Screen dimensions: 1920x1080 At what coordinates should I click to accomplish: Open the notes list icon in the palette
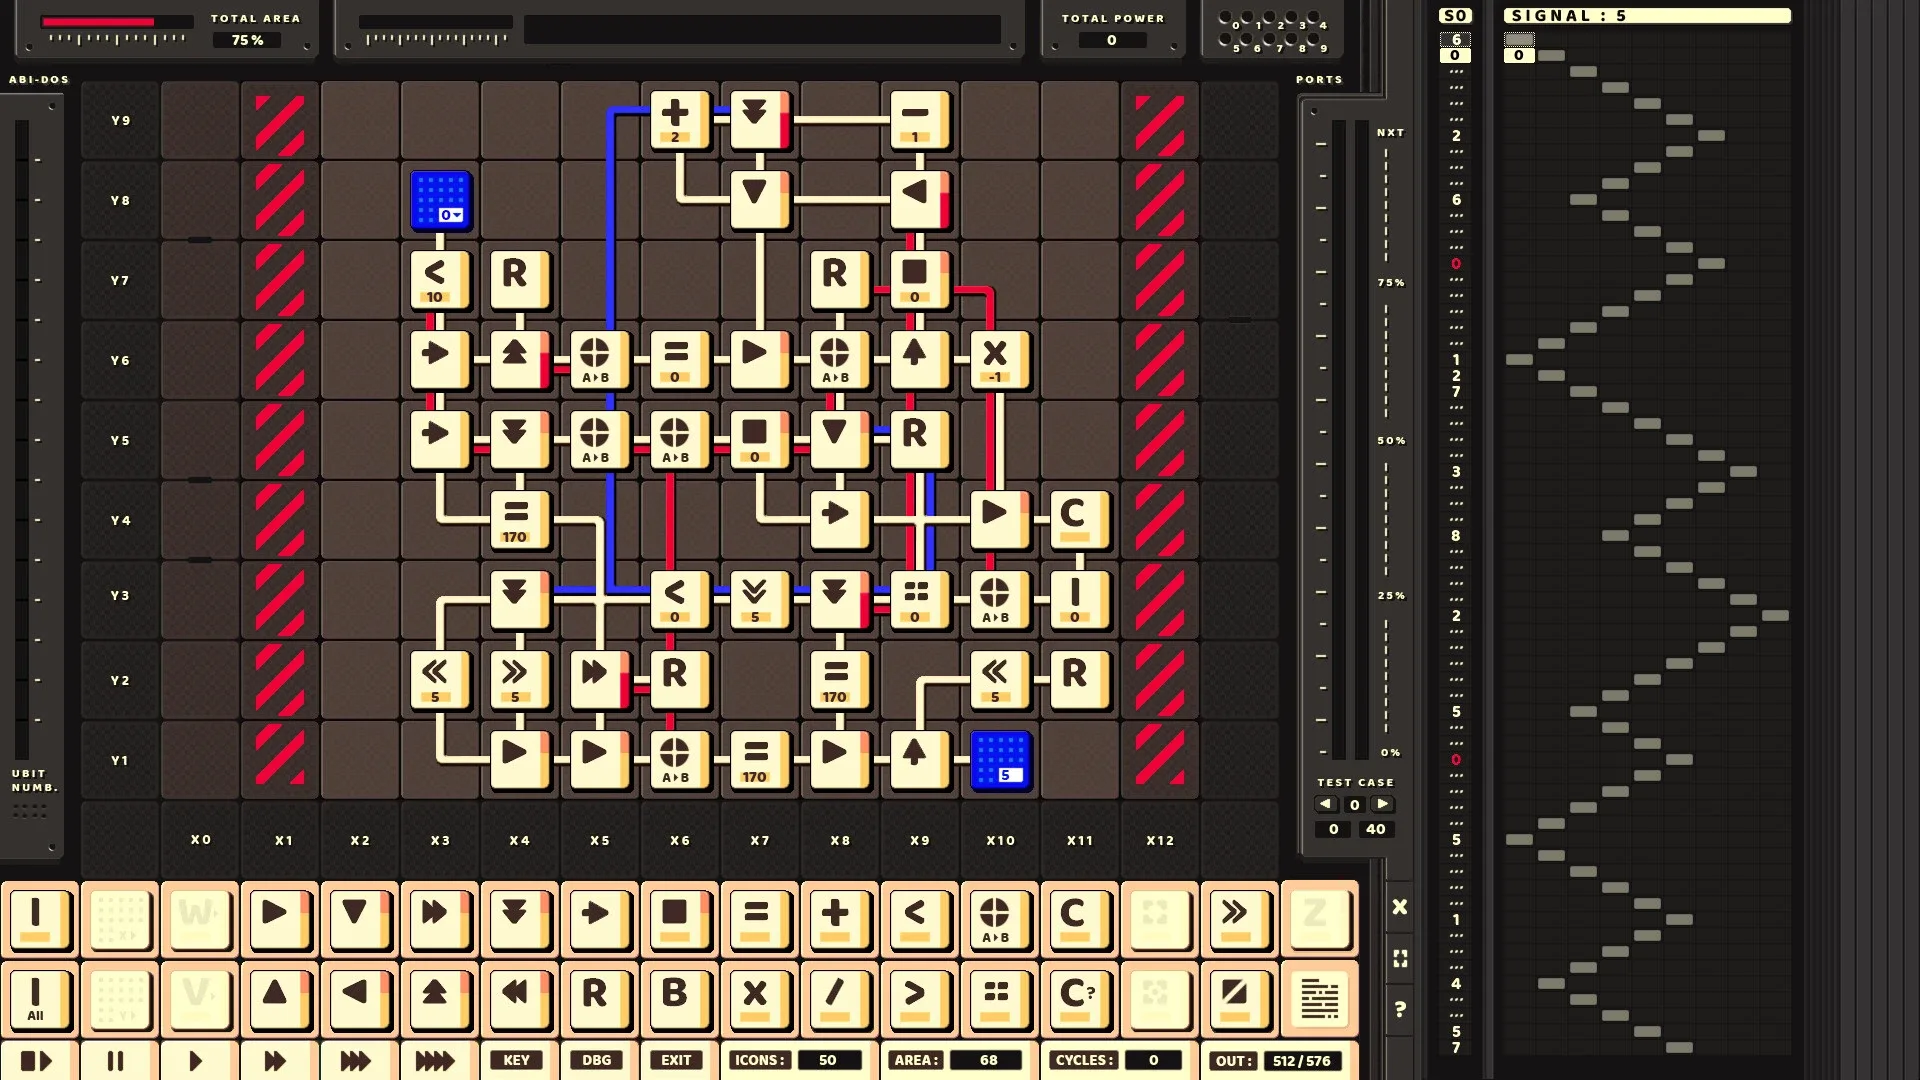point(1319,998)
